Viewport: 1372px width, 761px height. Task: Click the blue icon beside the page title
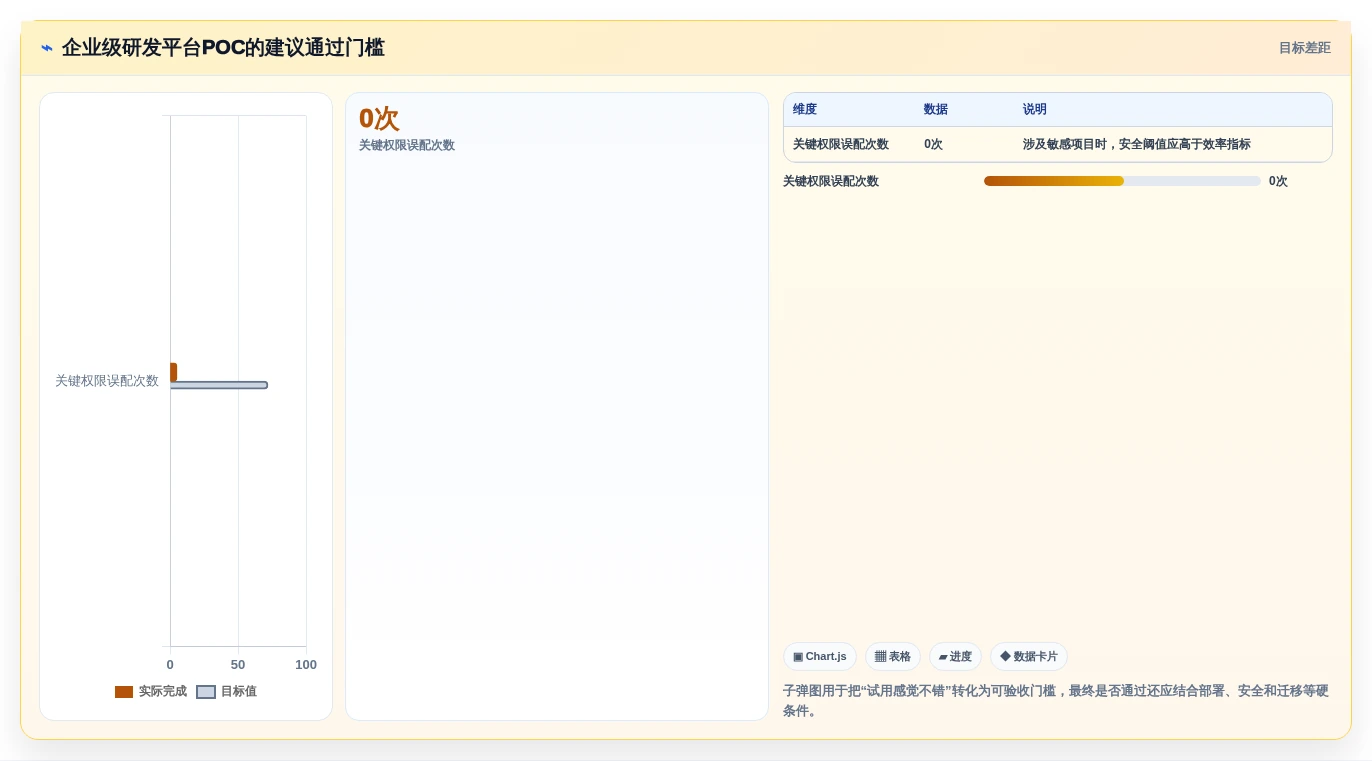pos(47,48)
